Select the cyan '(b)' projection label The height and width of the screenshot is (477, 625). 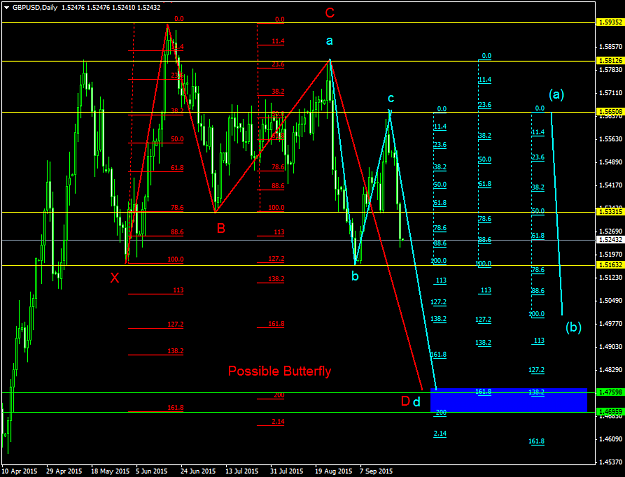point(574,327)
